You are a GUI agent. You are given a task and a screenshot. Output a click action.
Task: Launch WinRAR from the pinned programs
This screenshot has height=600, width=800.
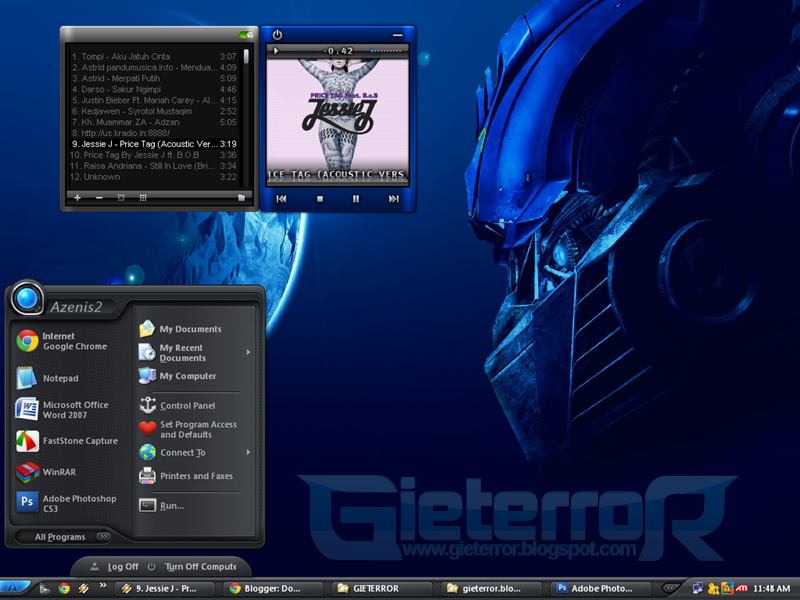(x=60, y=472)
